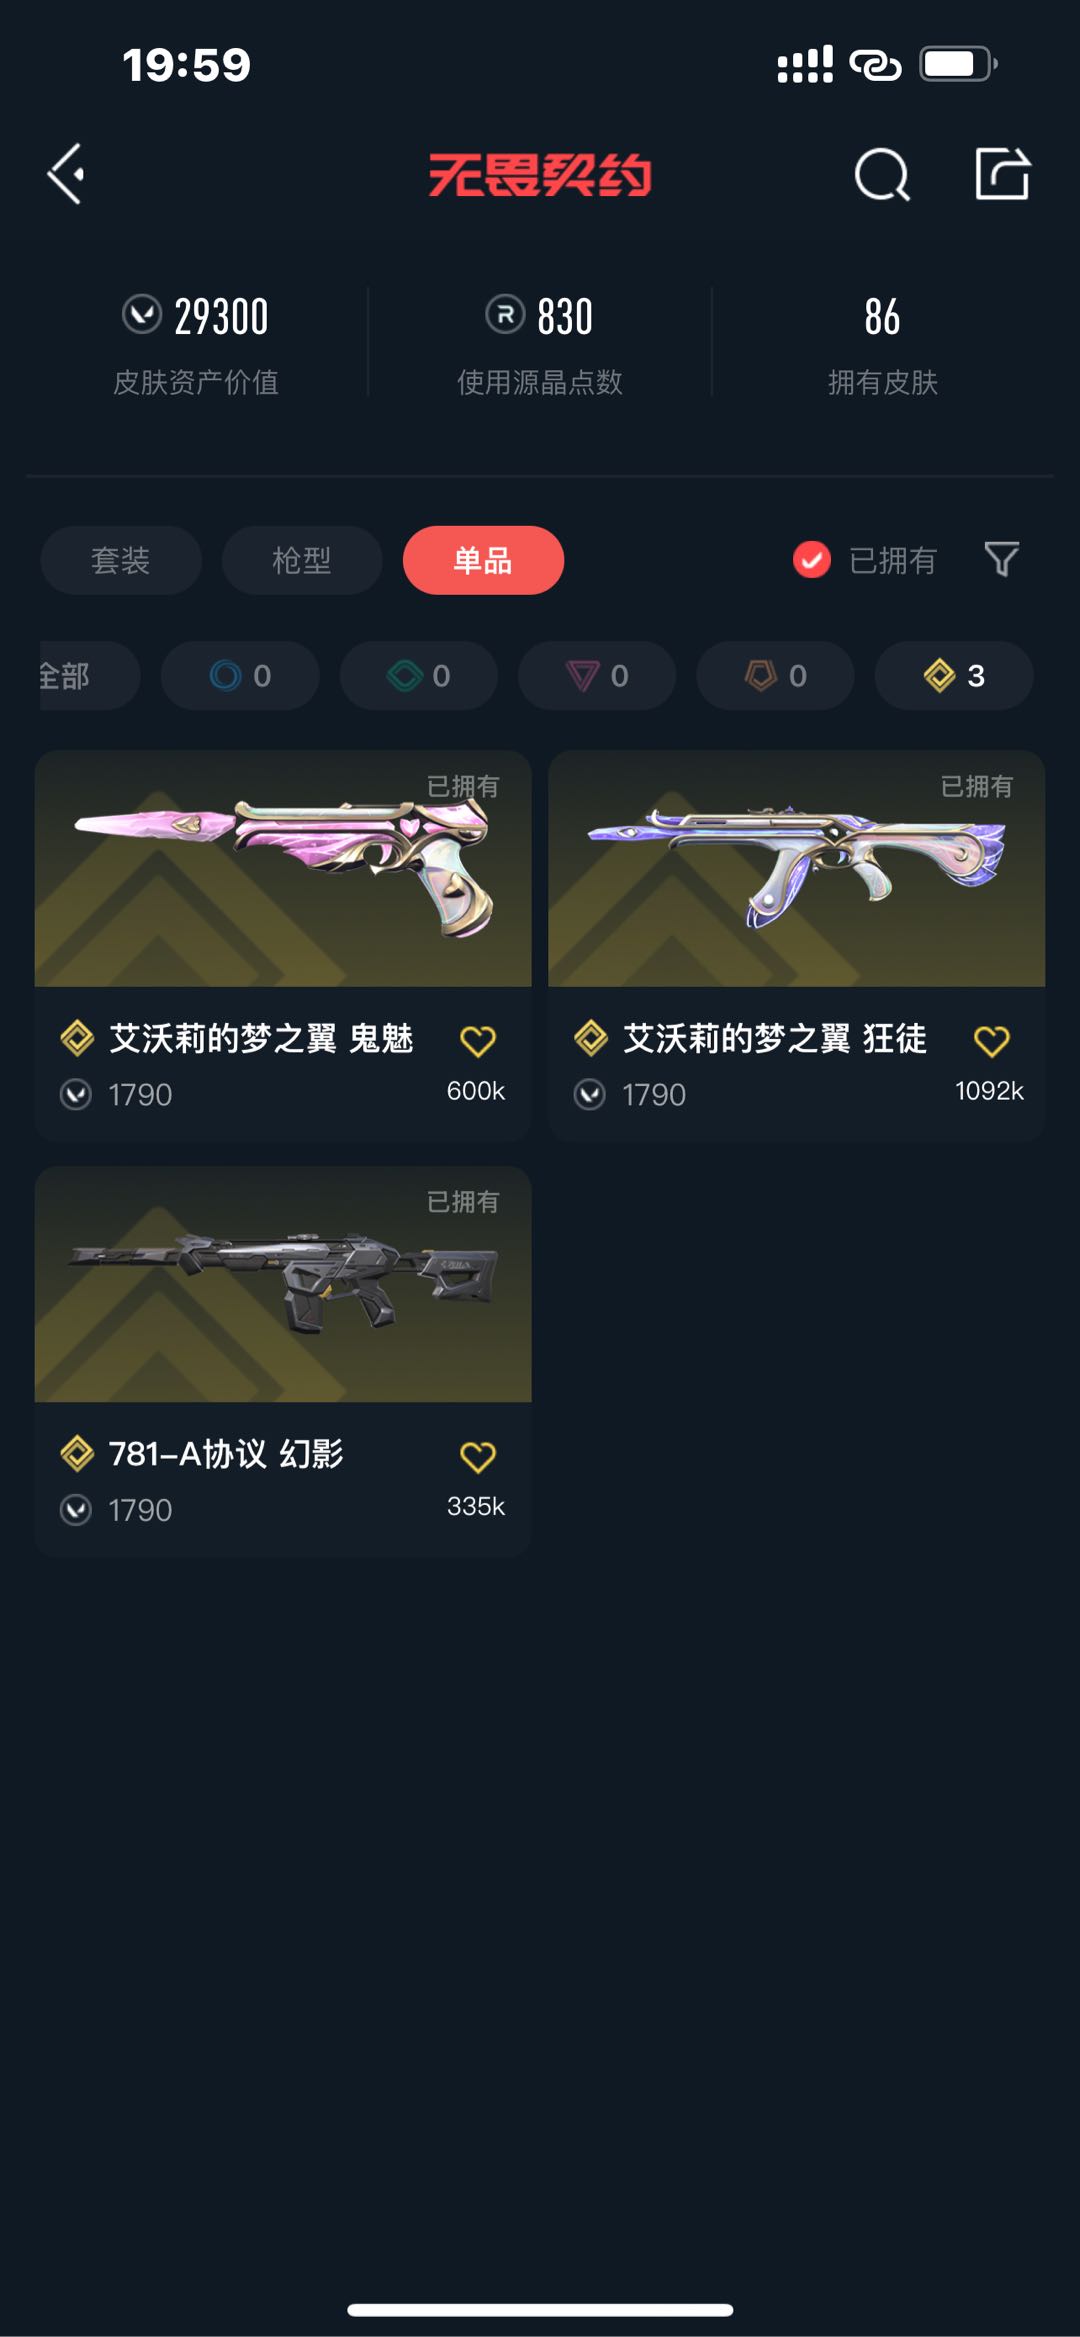
Task: Filter by green diamond rarity tier
Action: (419, 676)
